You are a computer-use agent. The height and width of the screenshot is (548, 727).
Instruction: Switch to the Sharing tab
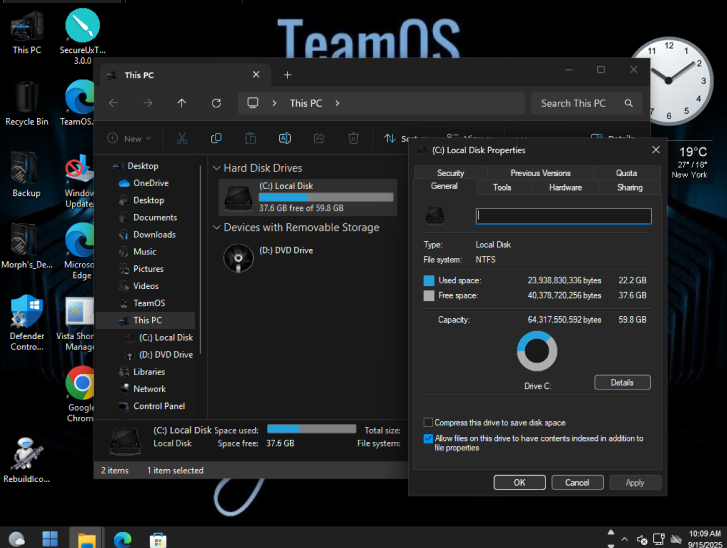coord(630,187)
